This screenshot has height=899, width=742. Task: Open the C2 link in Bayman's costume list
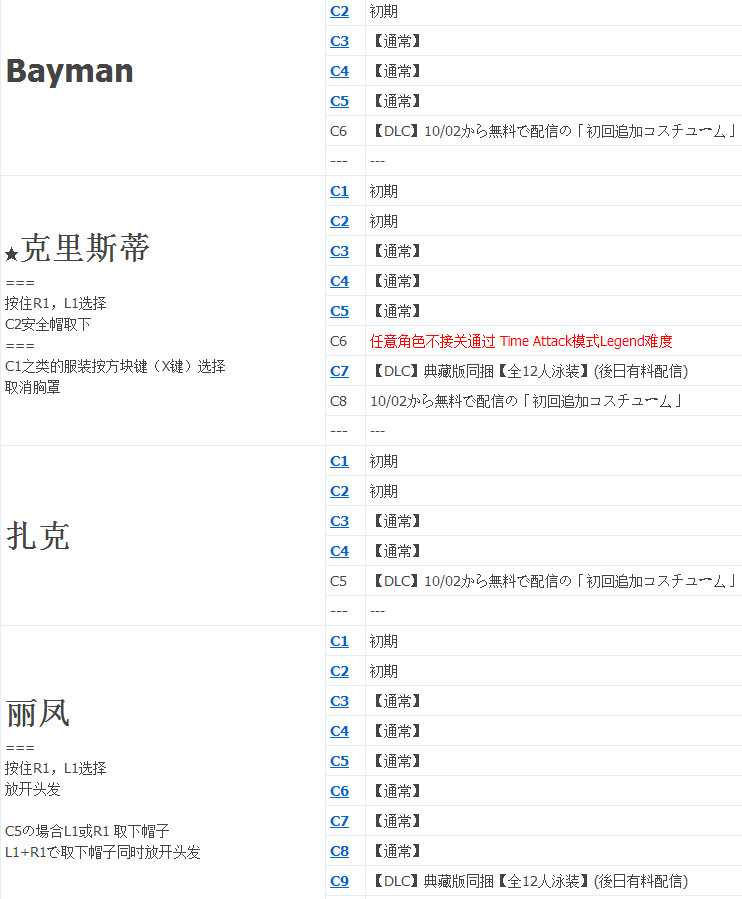coord(339,11)
